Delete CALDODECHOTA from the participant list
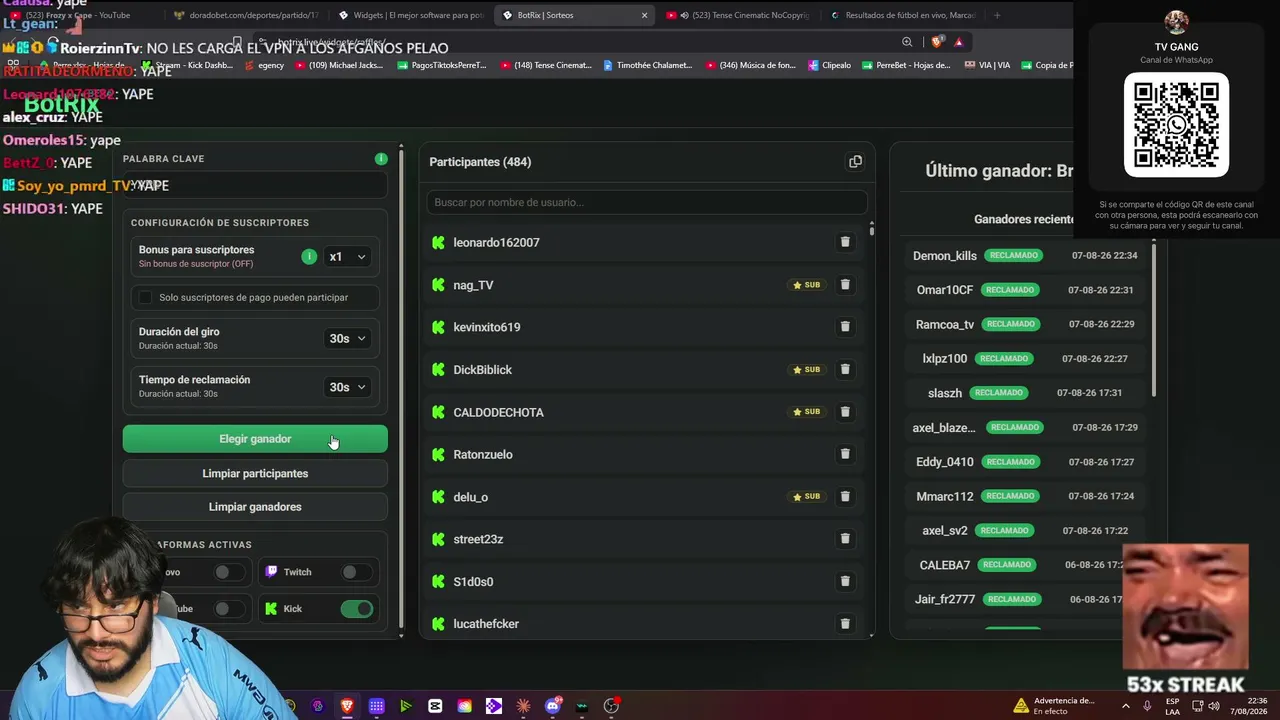This screenshot has width=1280, height=720. [x=845, y=412]
